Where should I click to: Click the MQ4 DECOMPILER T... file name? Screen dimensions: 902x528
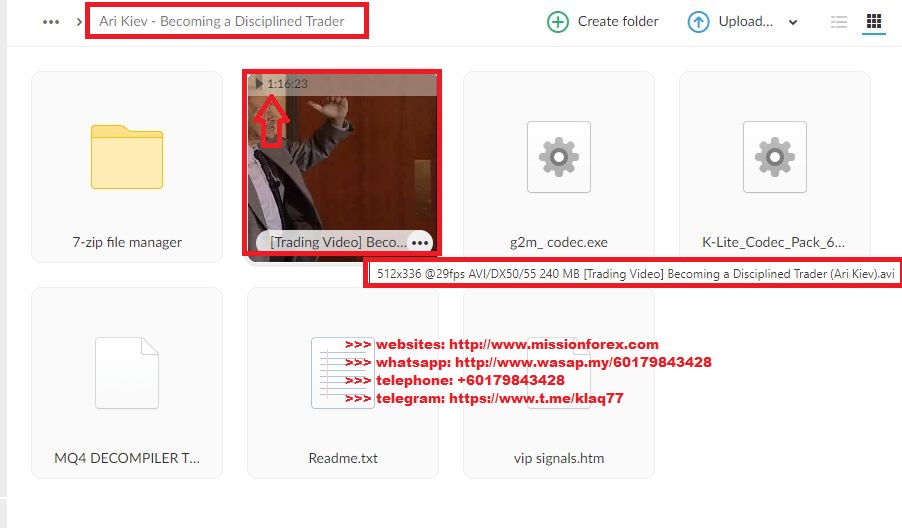tap(127, 458)
